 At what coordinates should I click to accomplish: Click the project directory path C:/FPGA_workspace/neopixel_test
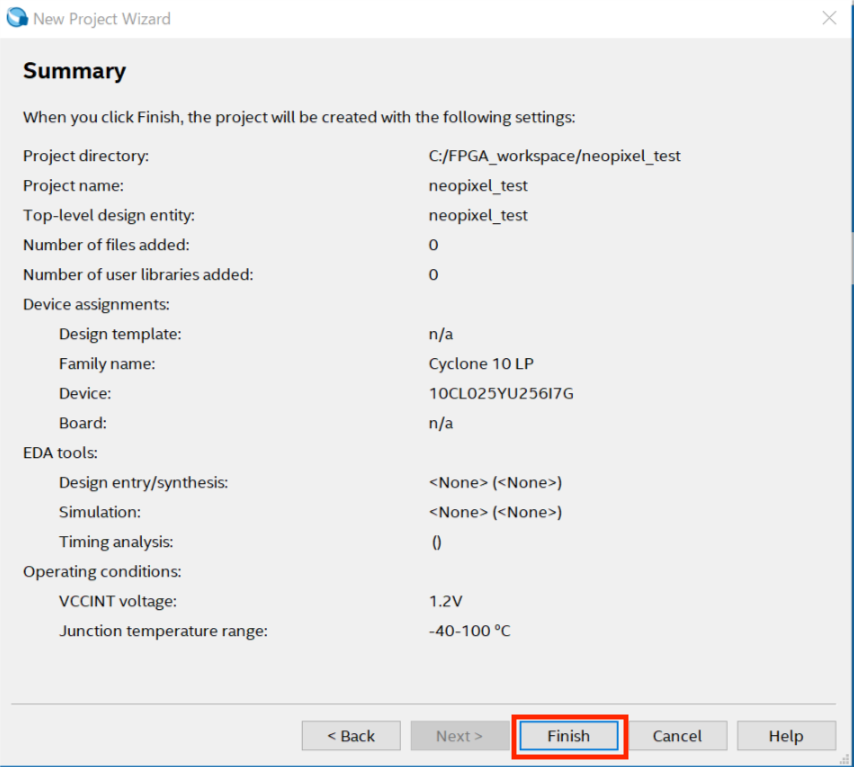pyautogui.click(x=554, y=156)
